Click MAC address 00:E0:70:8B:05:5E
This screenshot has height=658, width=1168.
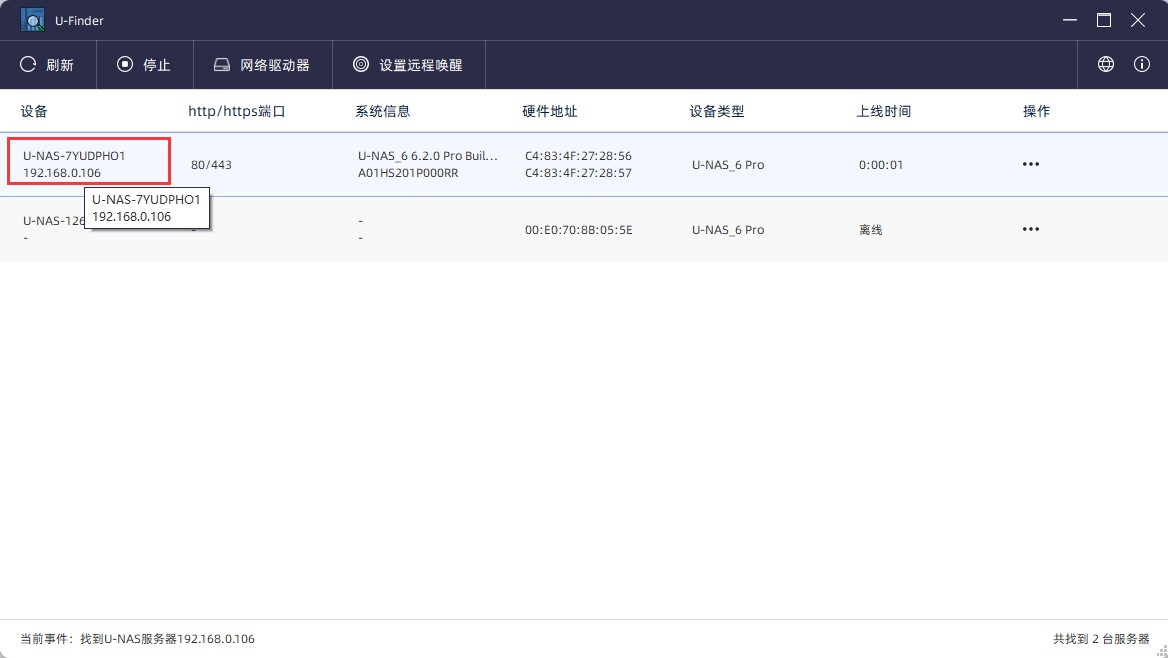[x=578, y=230]
